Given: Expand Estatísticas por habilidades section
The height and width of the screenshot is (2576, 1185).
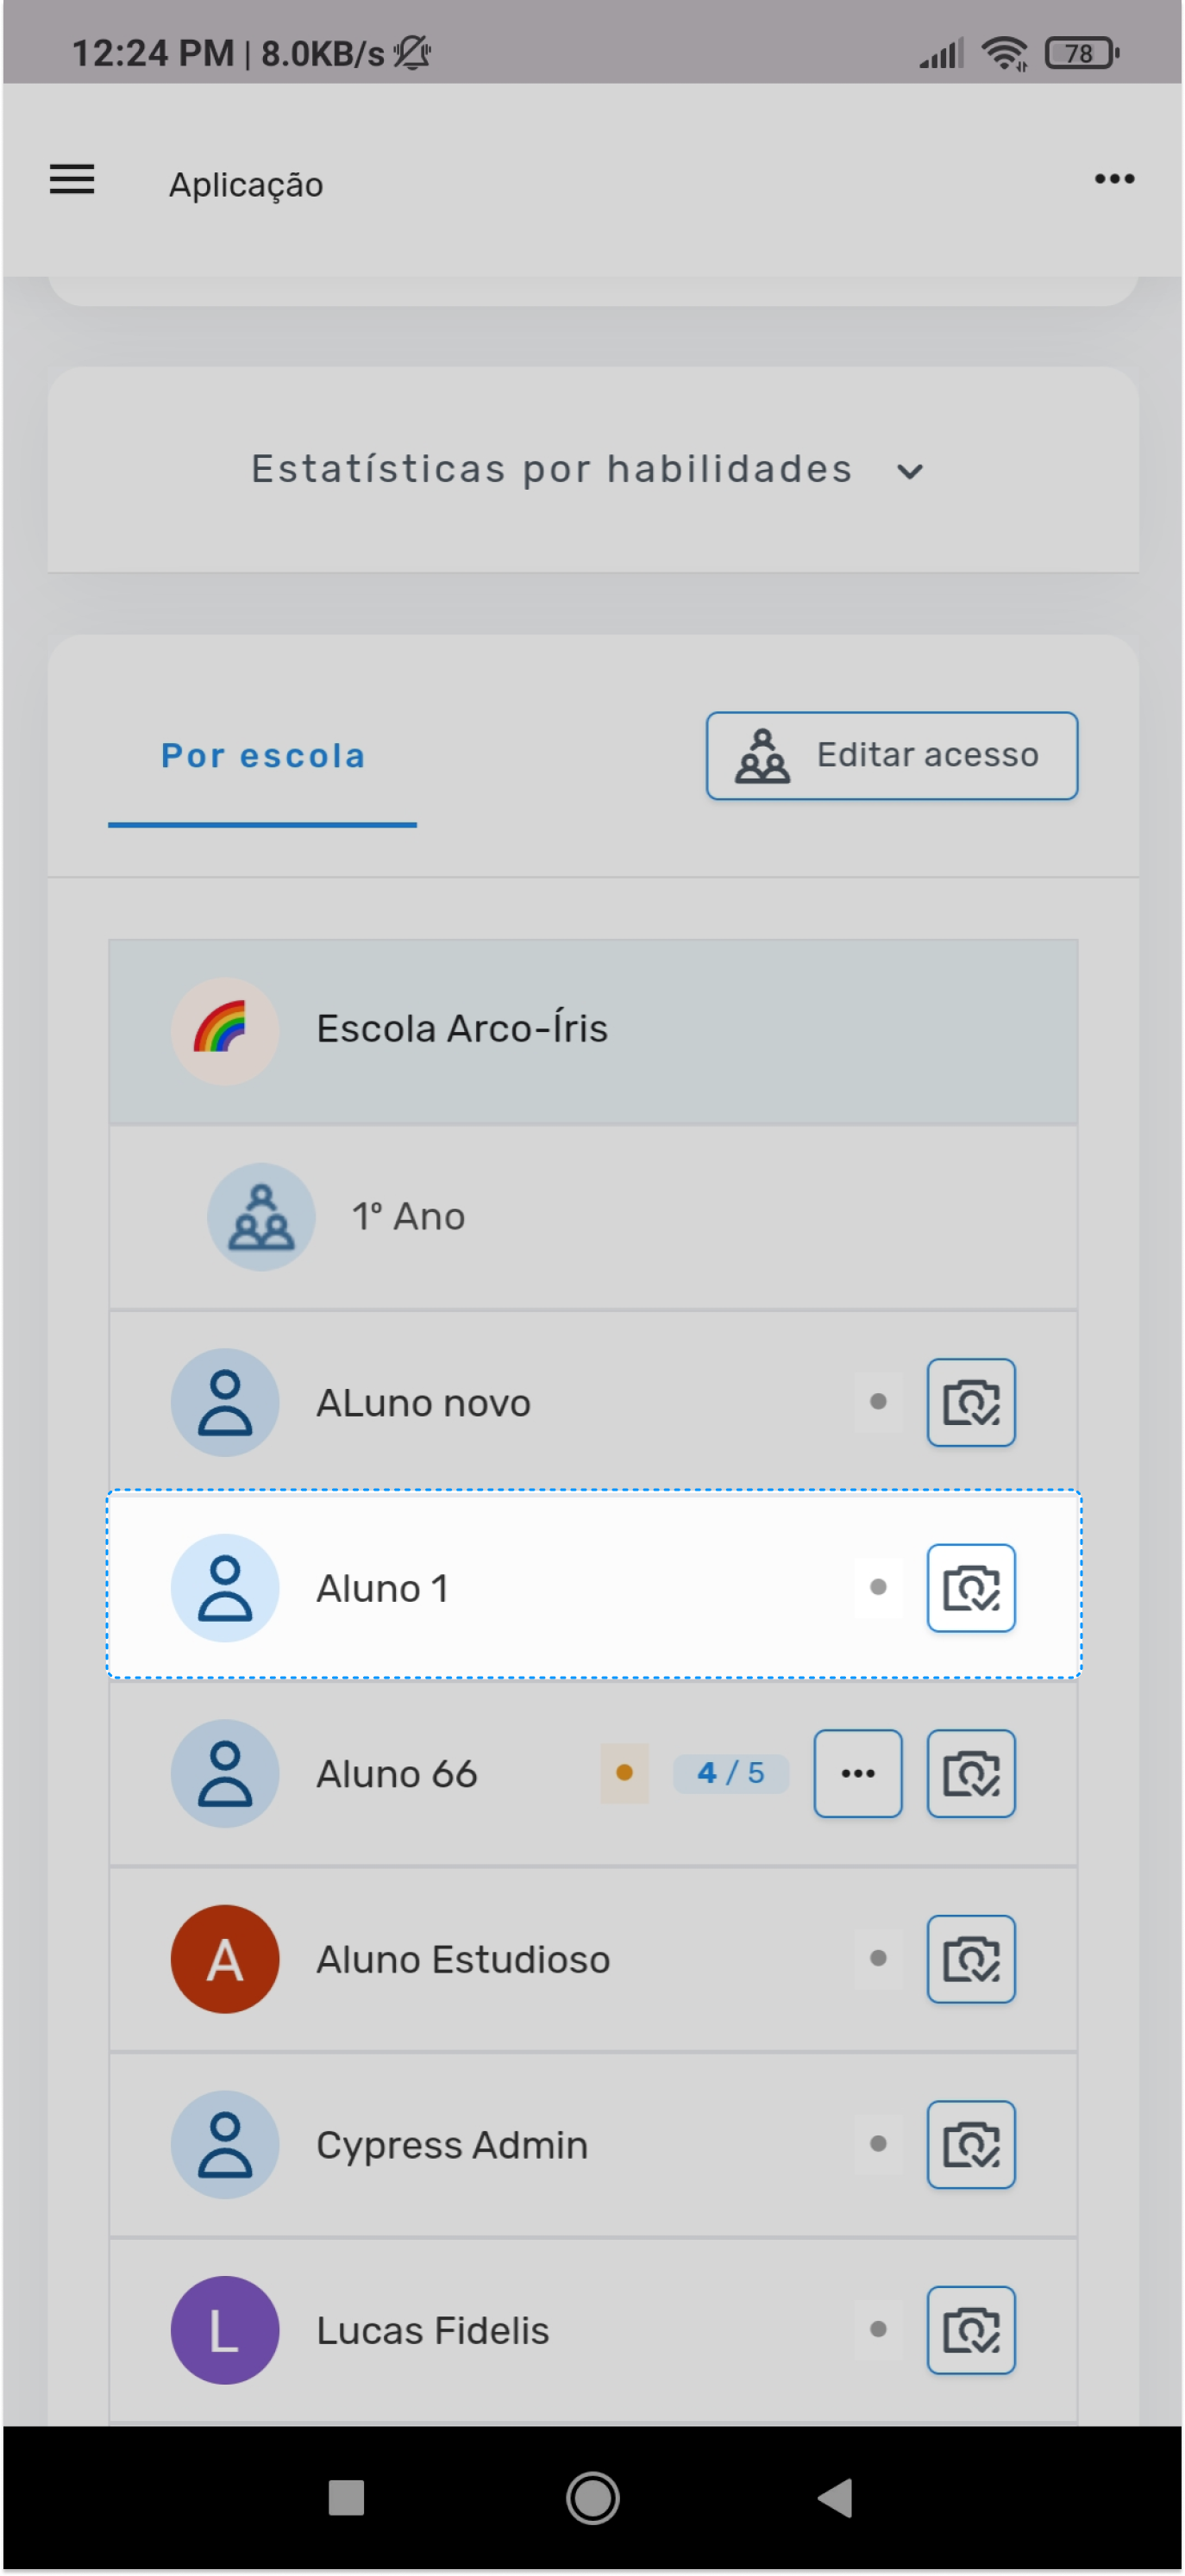Looking at the screenshot, I should pos(593,470).
